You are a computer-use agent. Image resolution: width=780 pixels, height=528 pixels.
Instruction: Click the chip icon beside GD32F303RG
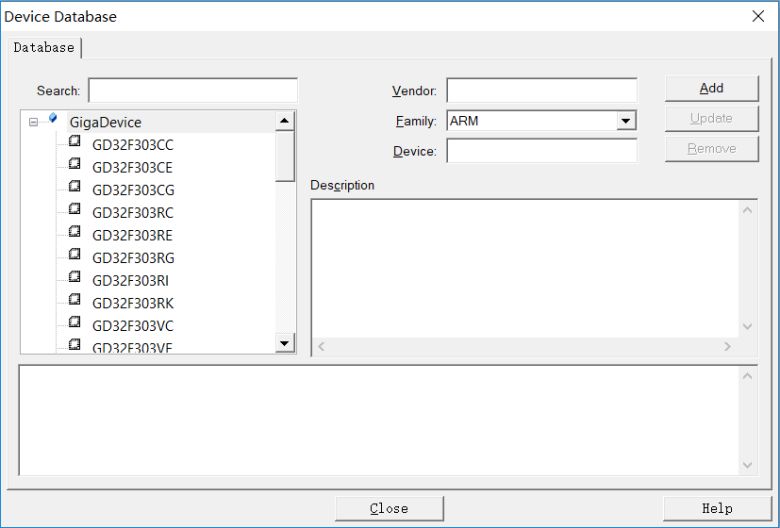coord(75,254)
